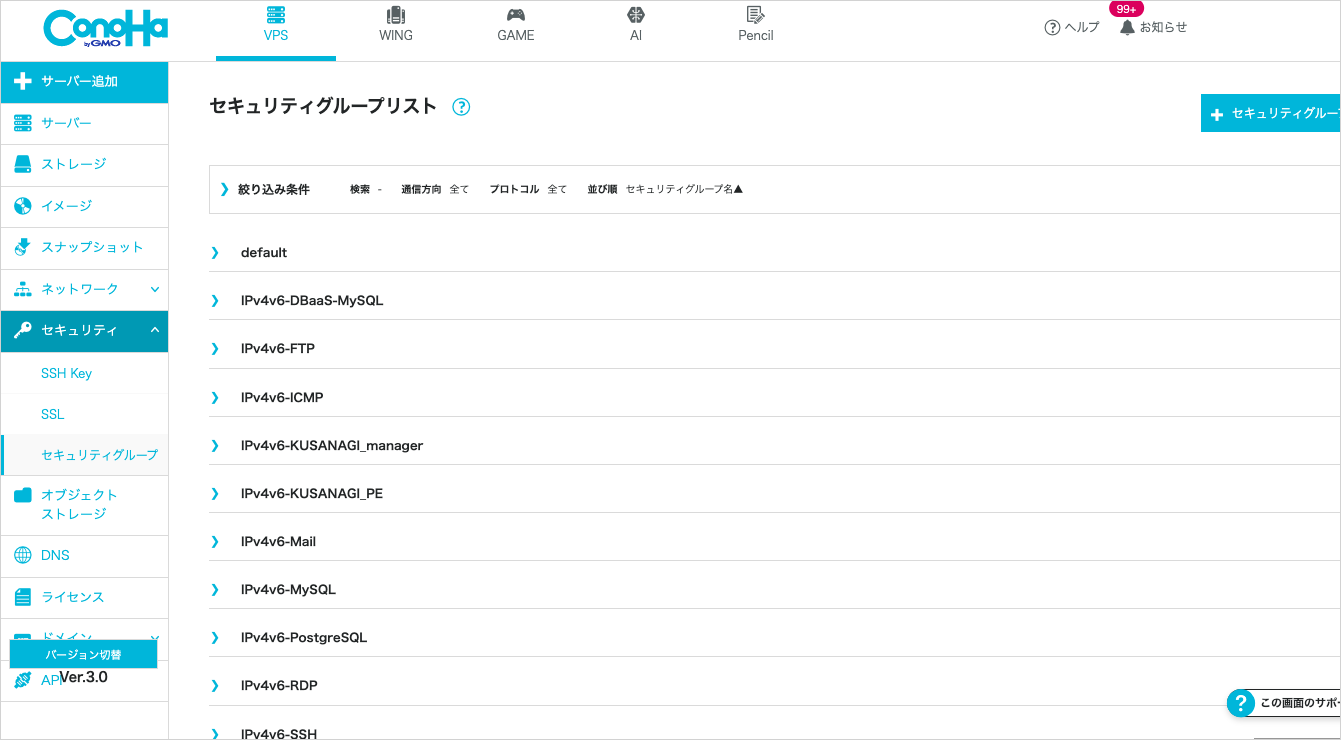This screenshot has height=740, width=1341.
Task: Expand the IPv4v6-Mail group
Action: point(215,541)
